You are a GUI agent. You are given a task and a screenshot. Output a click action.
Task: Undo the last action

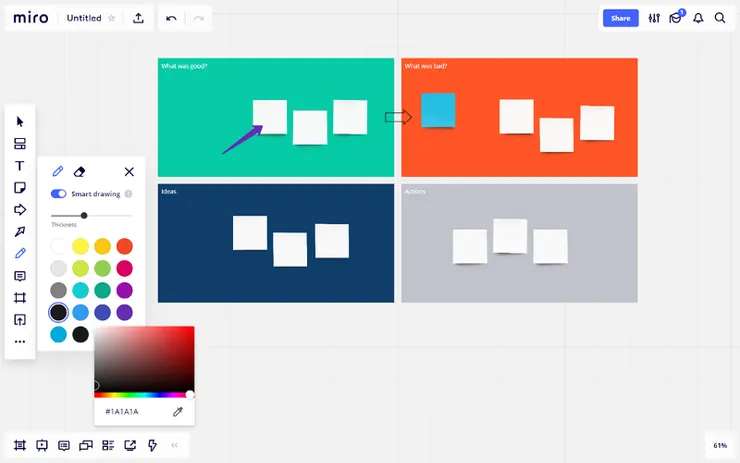(x=171, y=18)
